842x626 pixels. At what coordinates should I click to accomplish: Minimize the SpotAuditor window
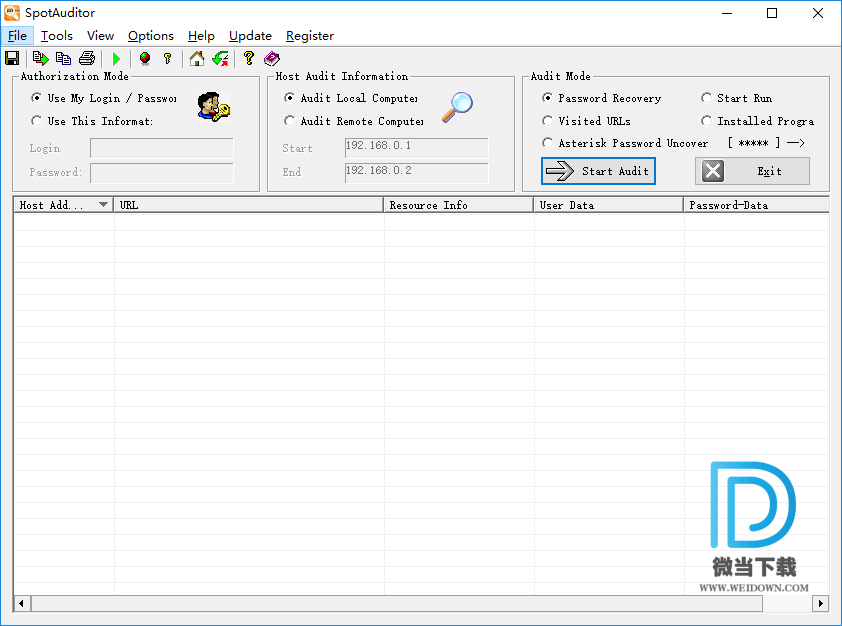727,13
